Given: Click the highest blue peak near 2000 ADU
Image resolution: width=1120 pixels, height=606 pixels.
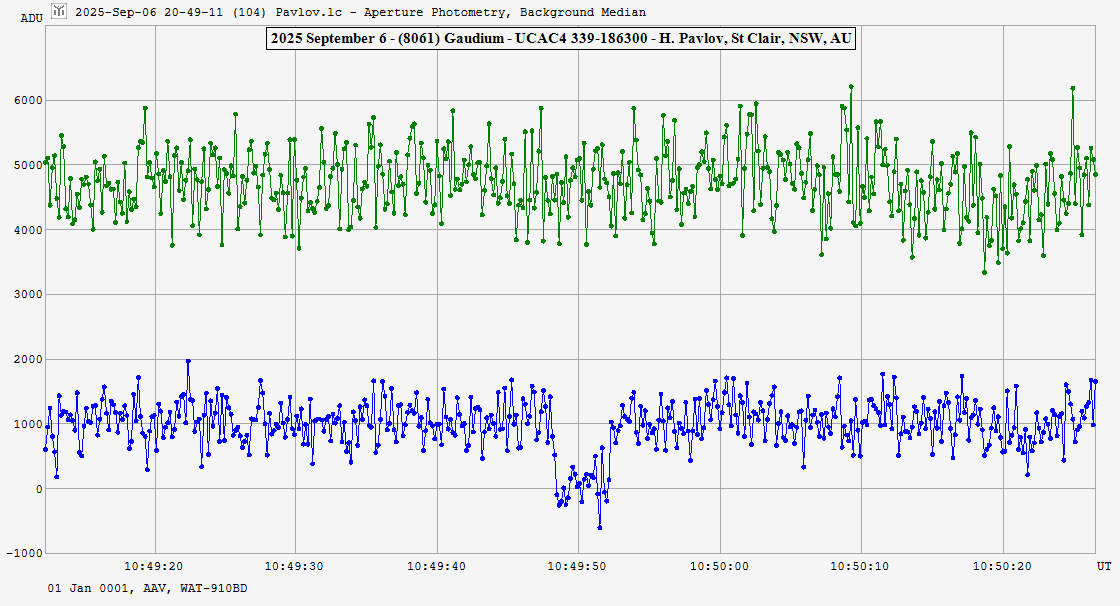Looking at the screenshot, I should [188, 361].
